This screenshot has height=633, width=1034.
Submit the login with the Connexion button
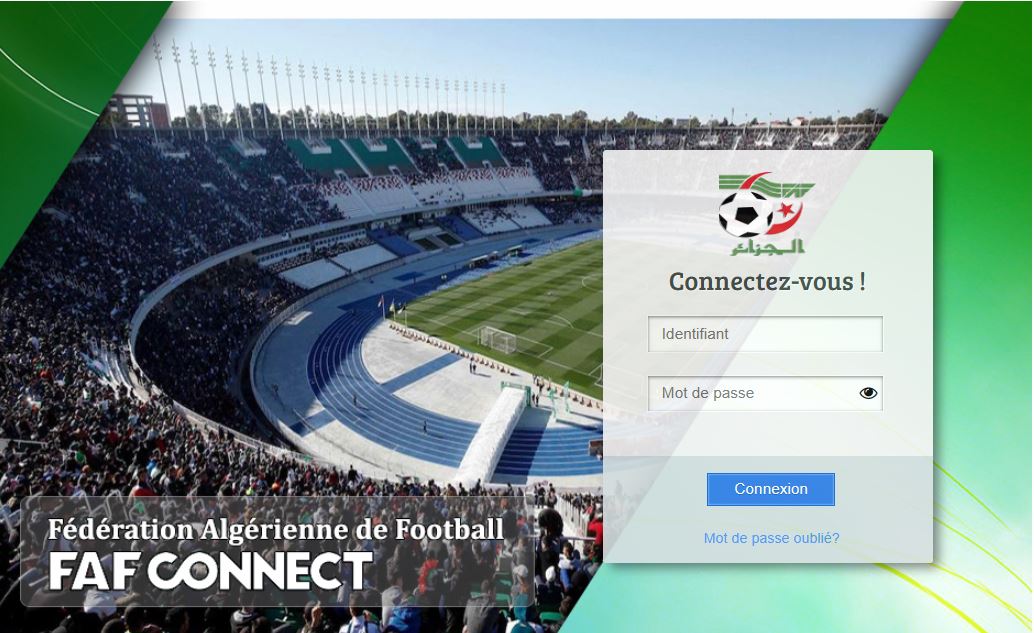click(770, 489)
